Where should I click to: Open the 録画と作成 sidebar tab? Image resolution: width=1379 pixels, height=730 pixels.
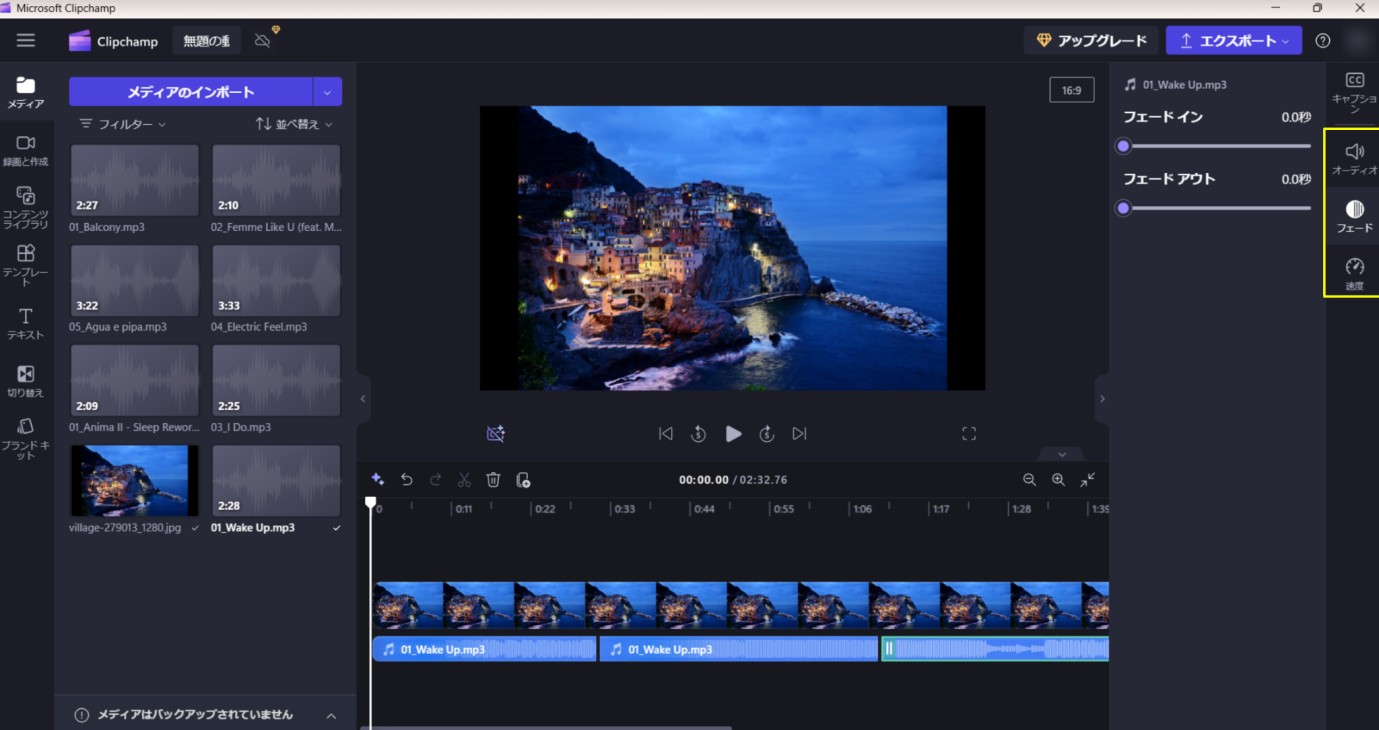coord(26,151)
